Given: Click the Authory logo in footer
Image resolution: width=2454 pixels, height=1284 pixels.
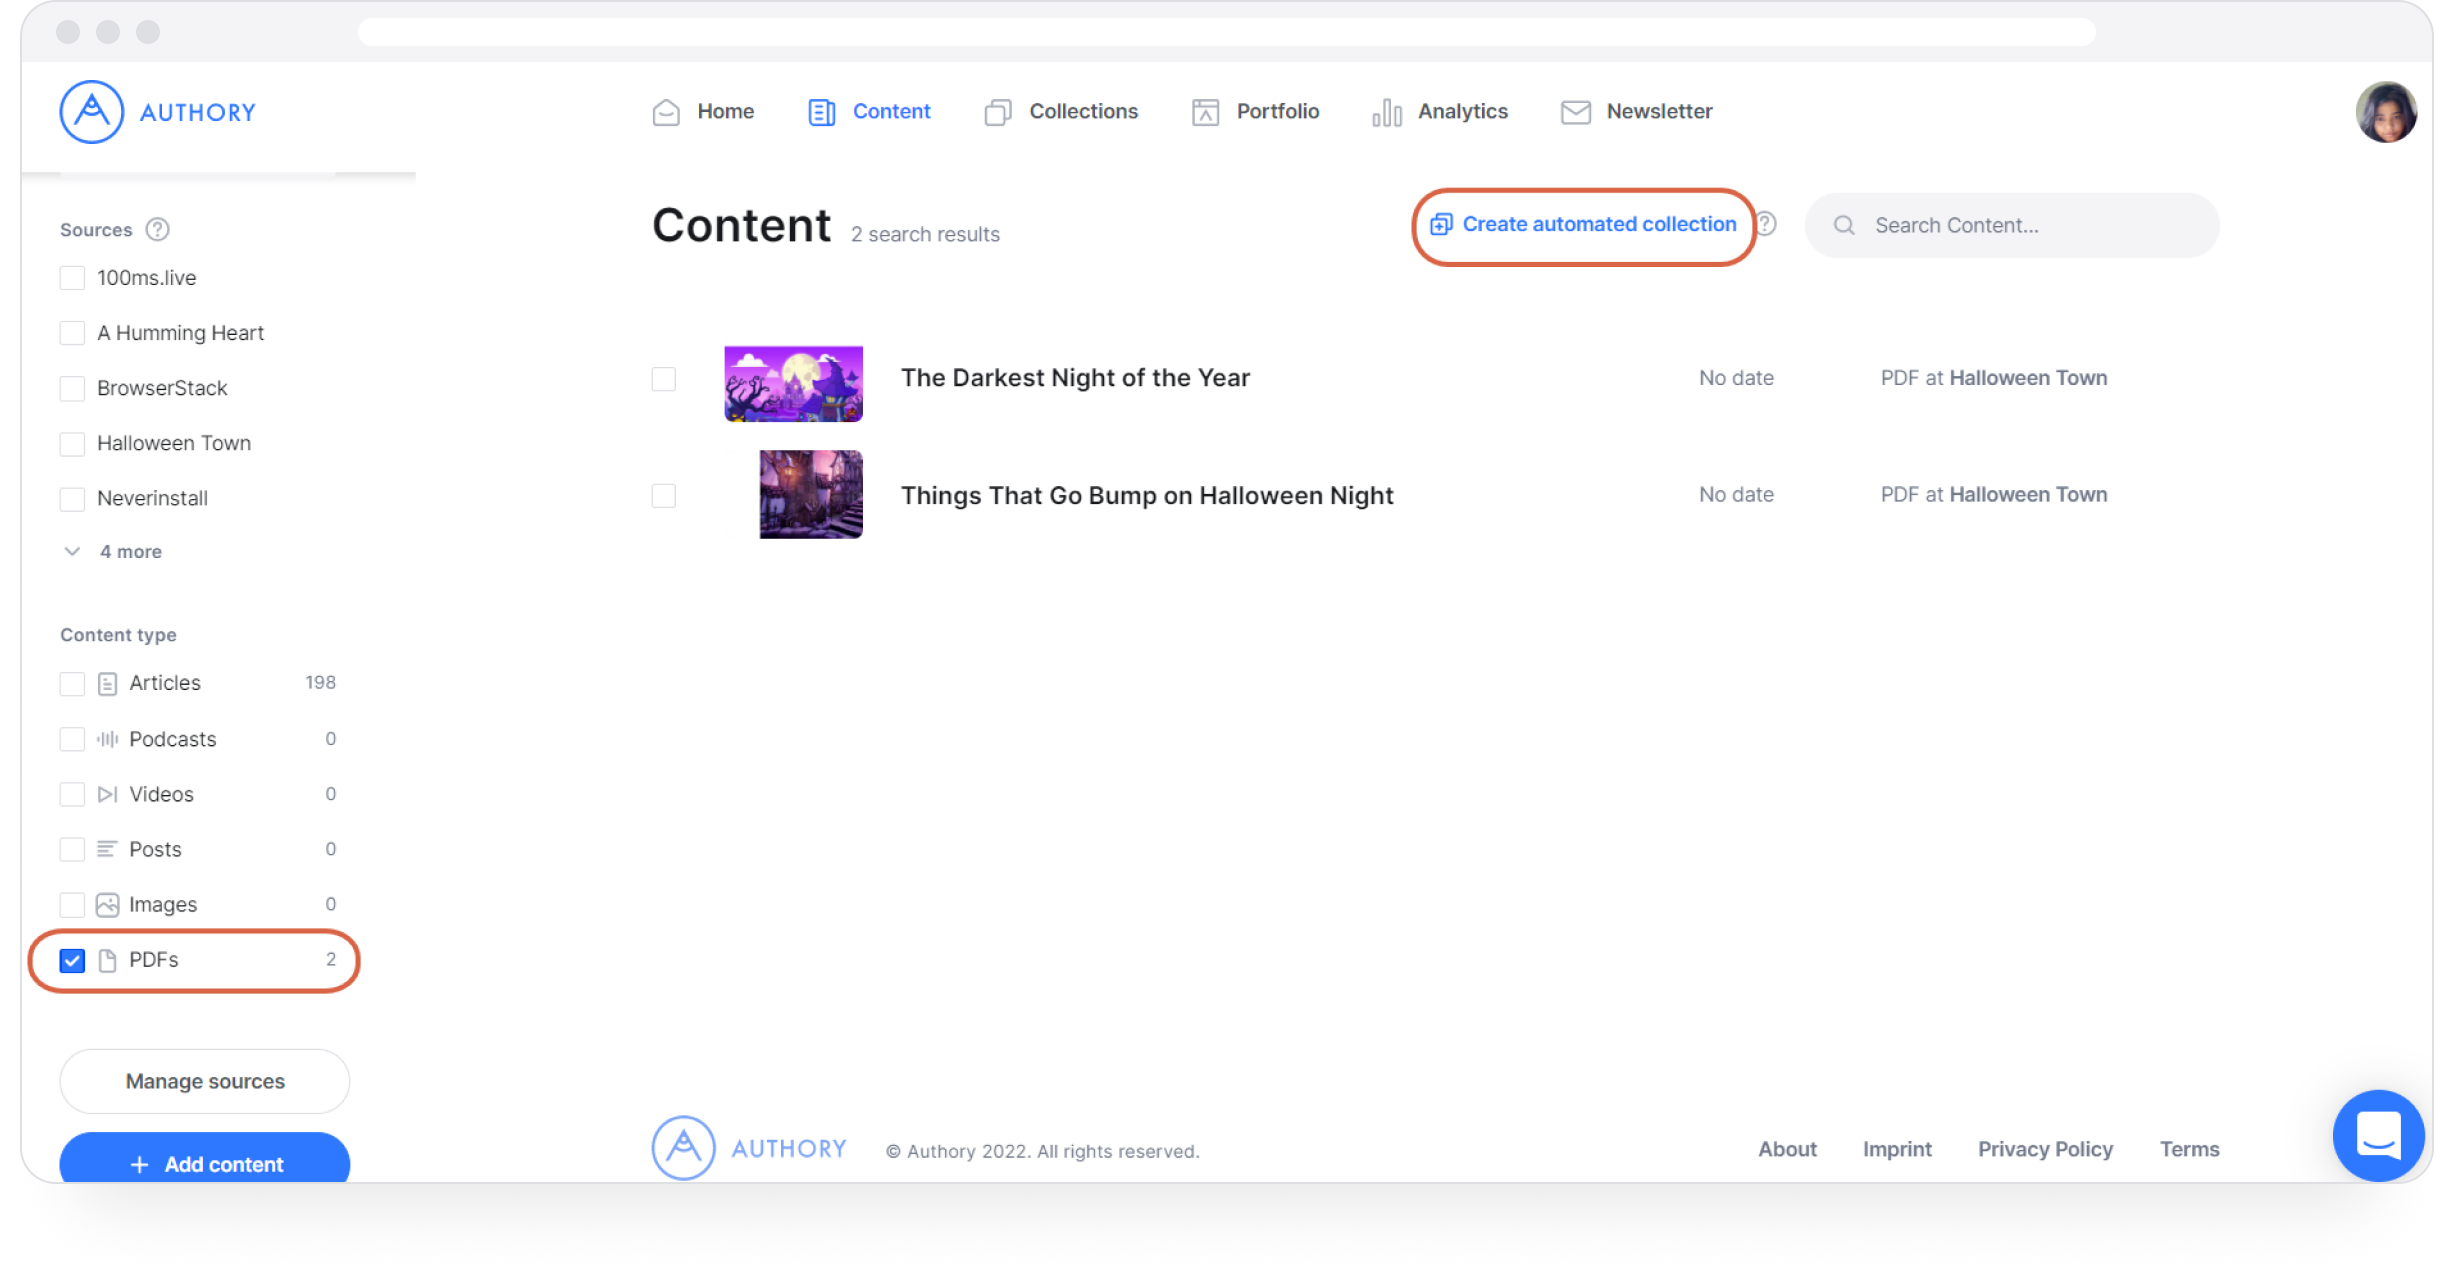Looking at the screenshot, I should coord(749,1148).
